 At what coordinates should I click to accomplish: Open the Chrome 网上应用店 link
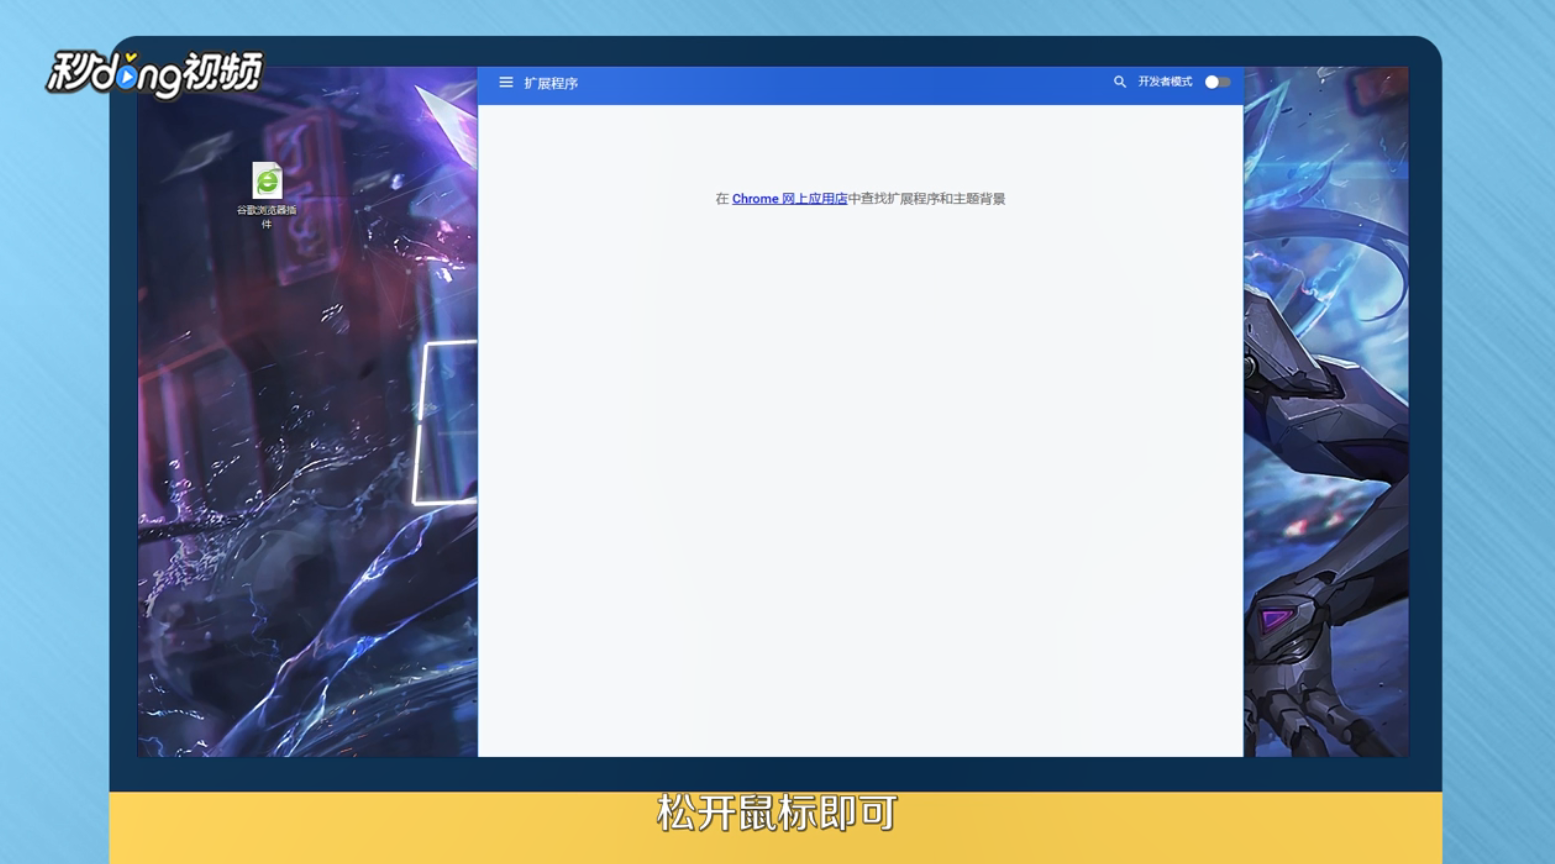789,199
